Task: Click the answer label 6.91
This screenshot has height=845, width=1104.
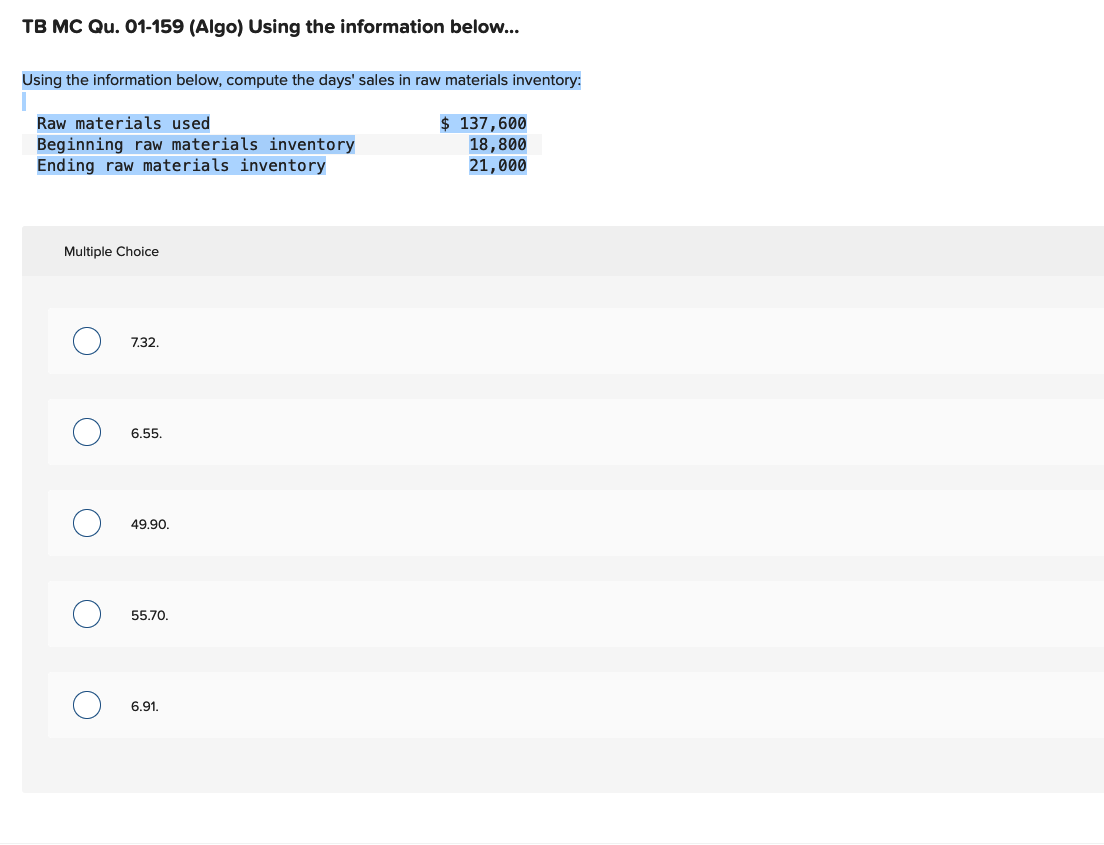Action: pos(144,705)
